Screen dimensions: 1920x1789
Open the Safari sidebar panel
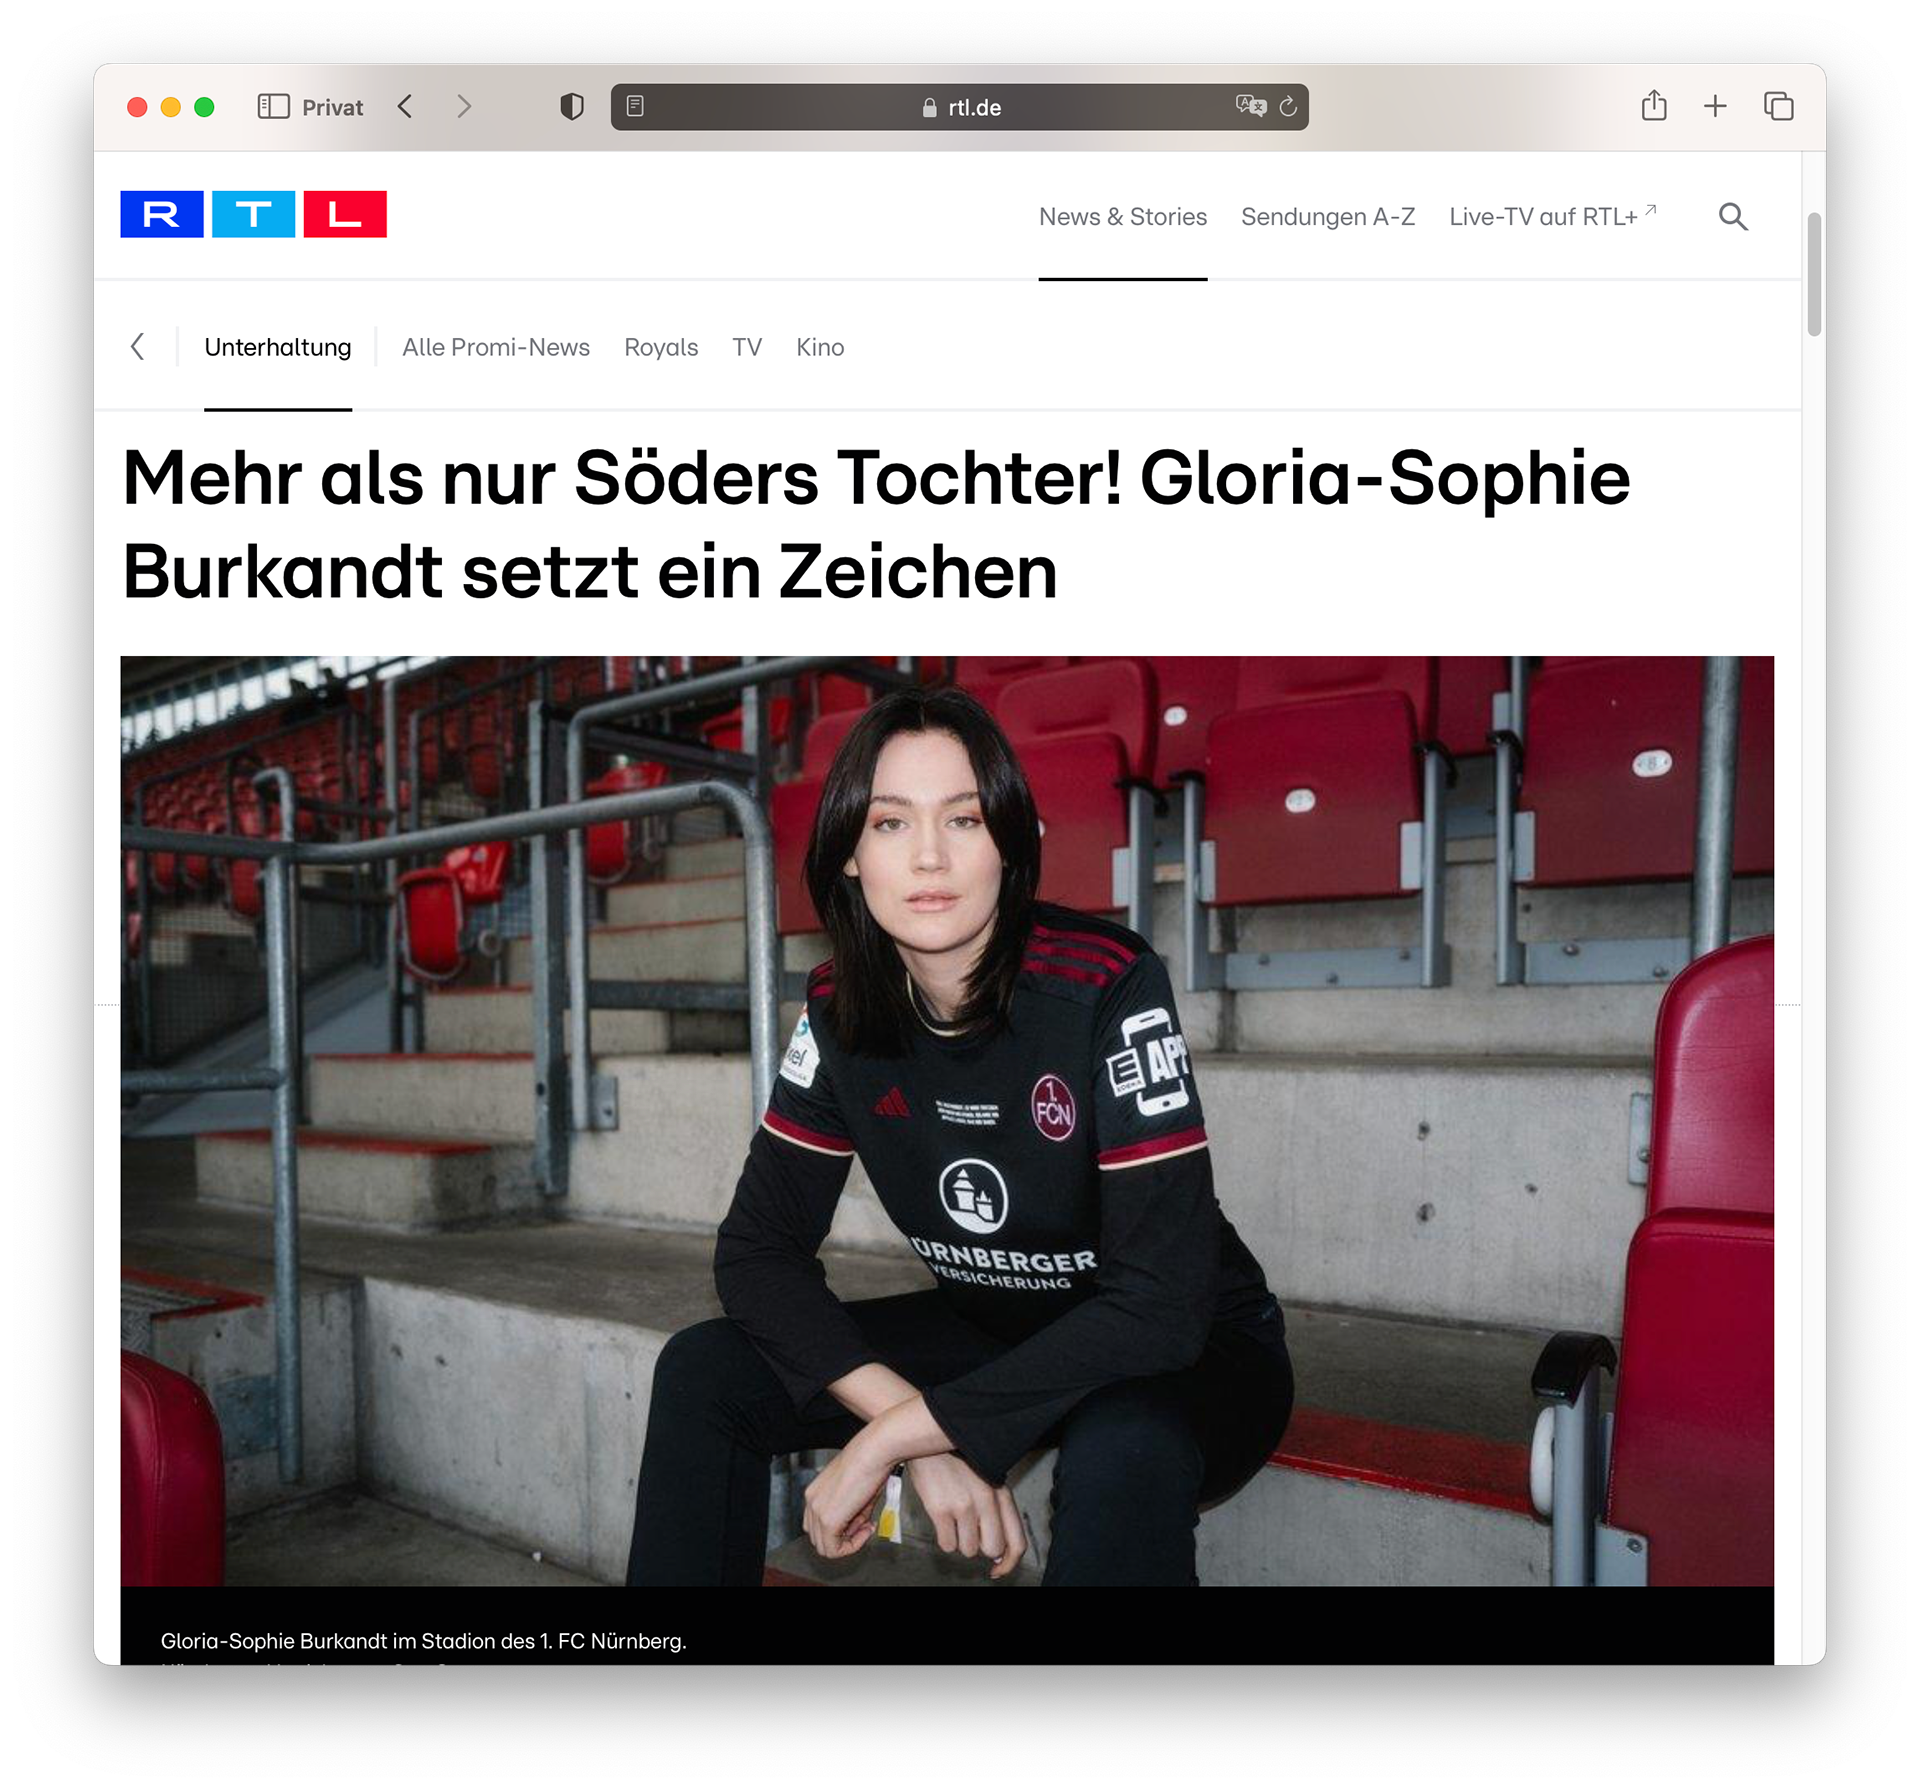pos(273,107)
